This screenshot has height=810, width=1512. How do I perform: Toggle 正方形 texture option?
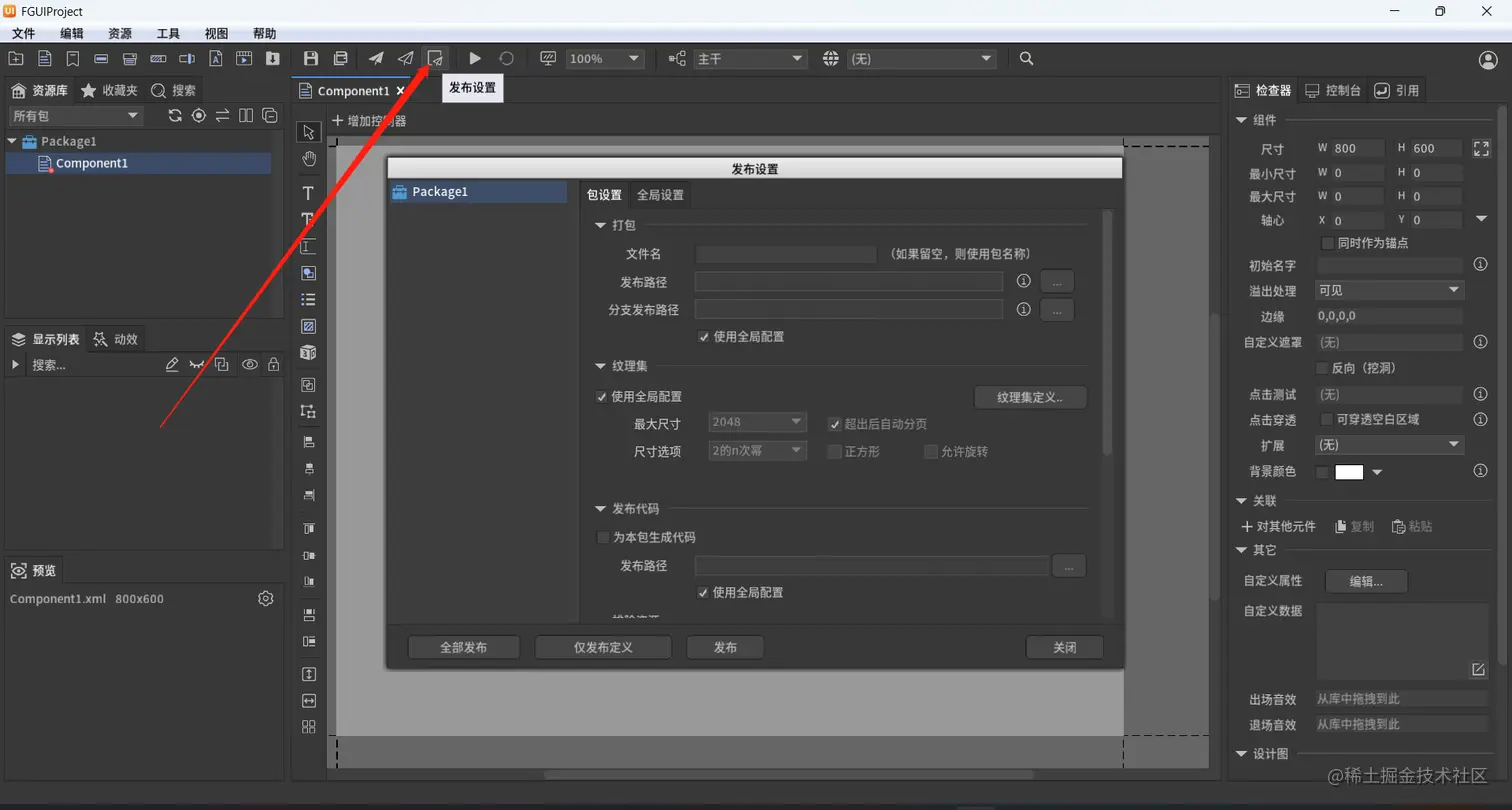click(x=836, y=451)
